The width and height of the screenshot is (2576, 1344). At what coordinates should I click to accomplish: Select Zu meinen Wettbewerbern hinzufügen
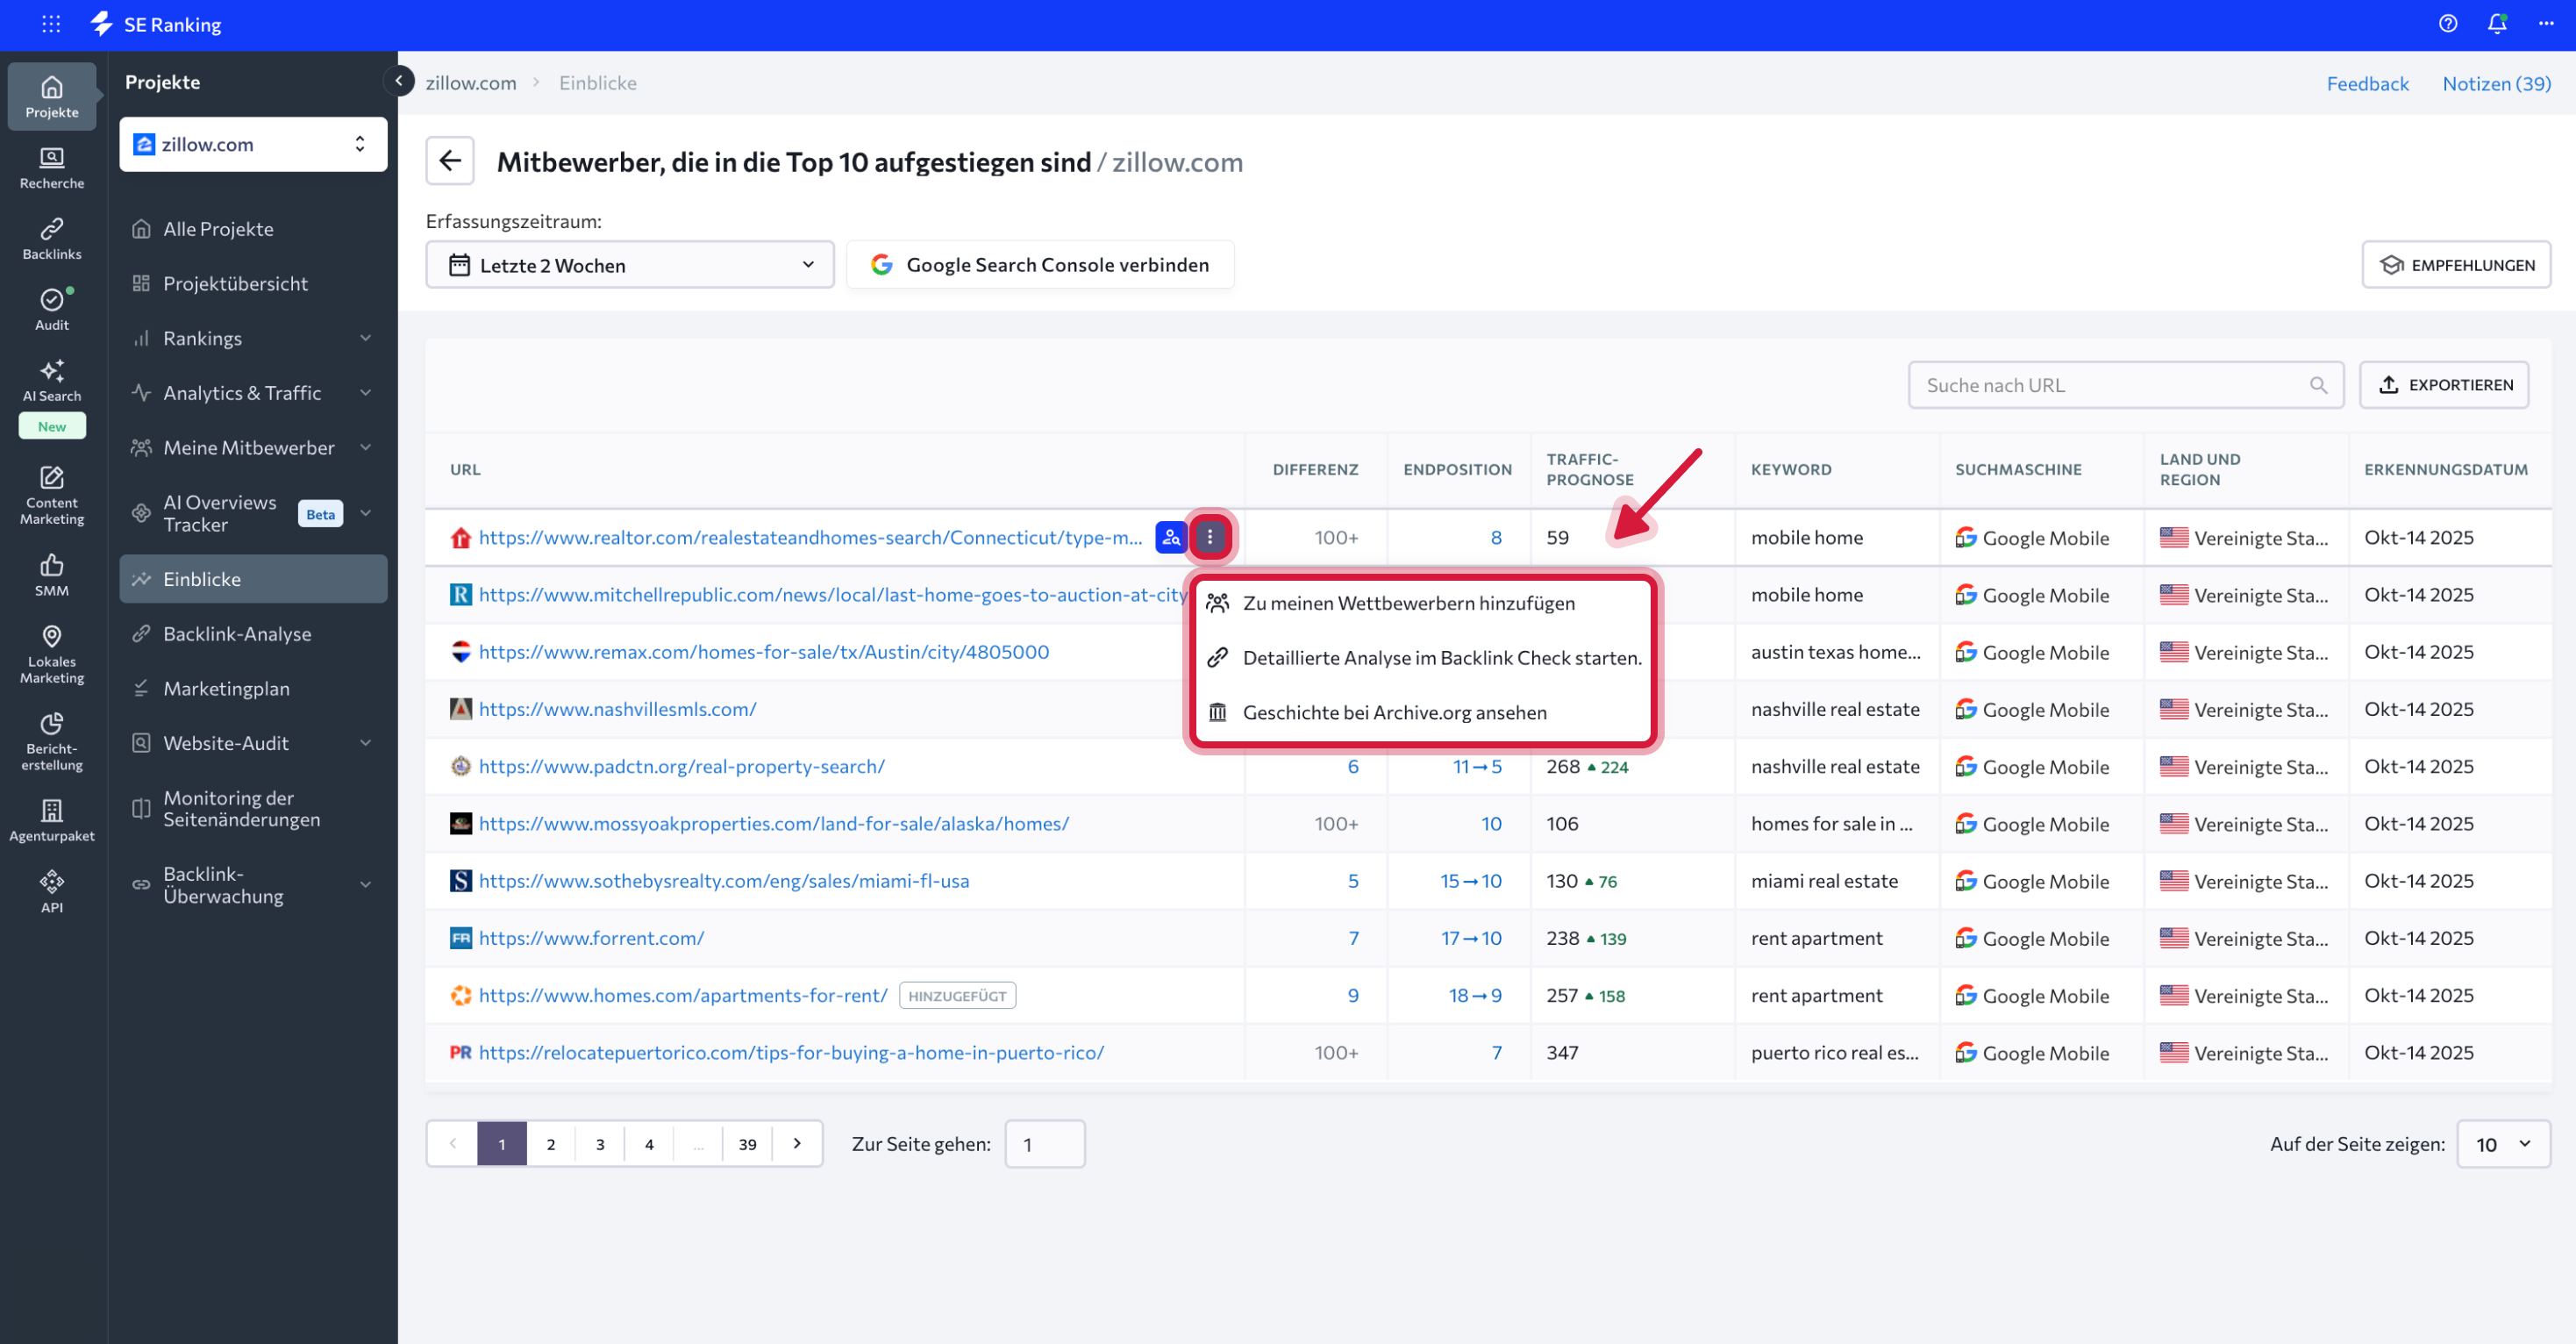(x=1408, y=603)
